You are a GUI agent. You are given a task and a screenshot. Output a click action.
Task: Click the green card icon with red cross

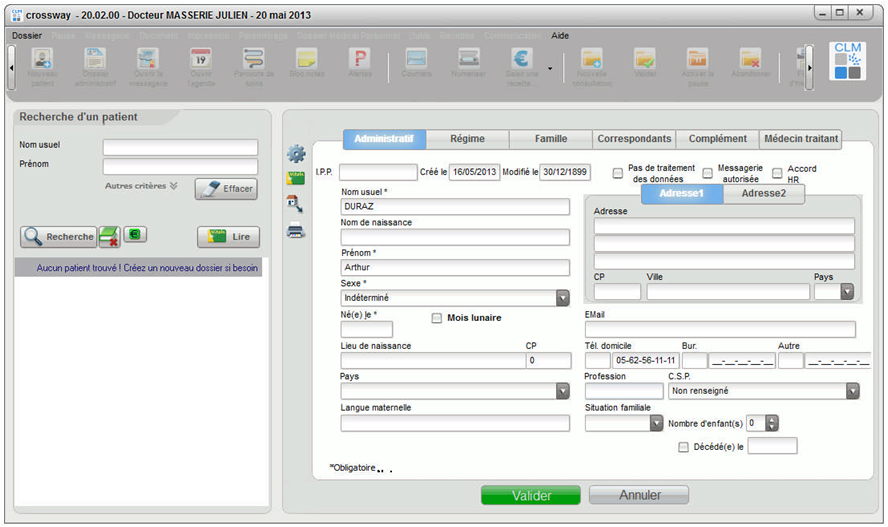(x=109, y=237)
